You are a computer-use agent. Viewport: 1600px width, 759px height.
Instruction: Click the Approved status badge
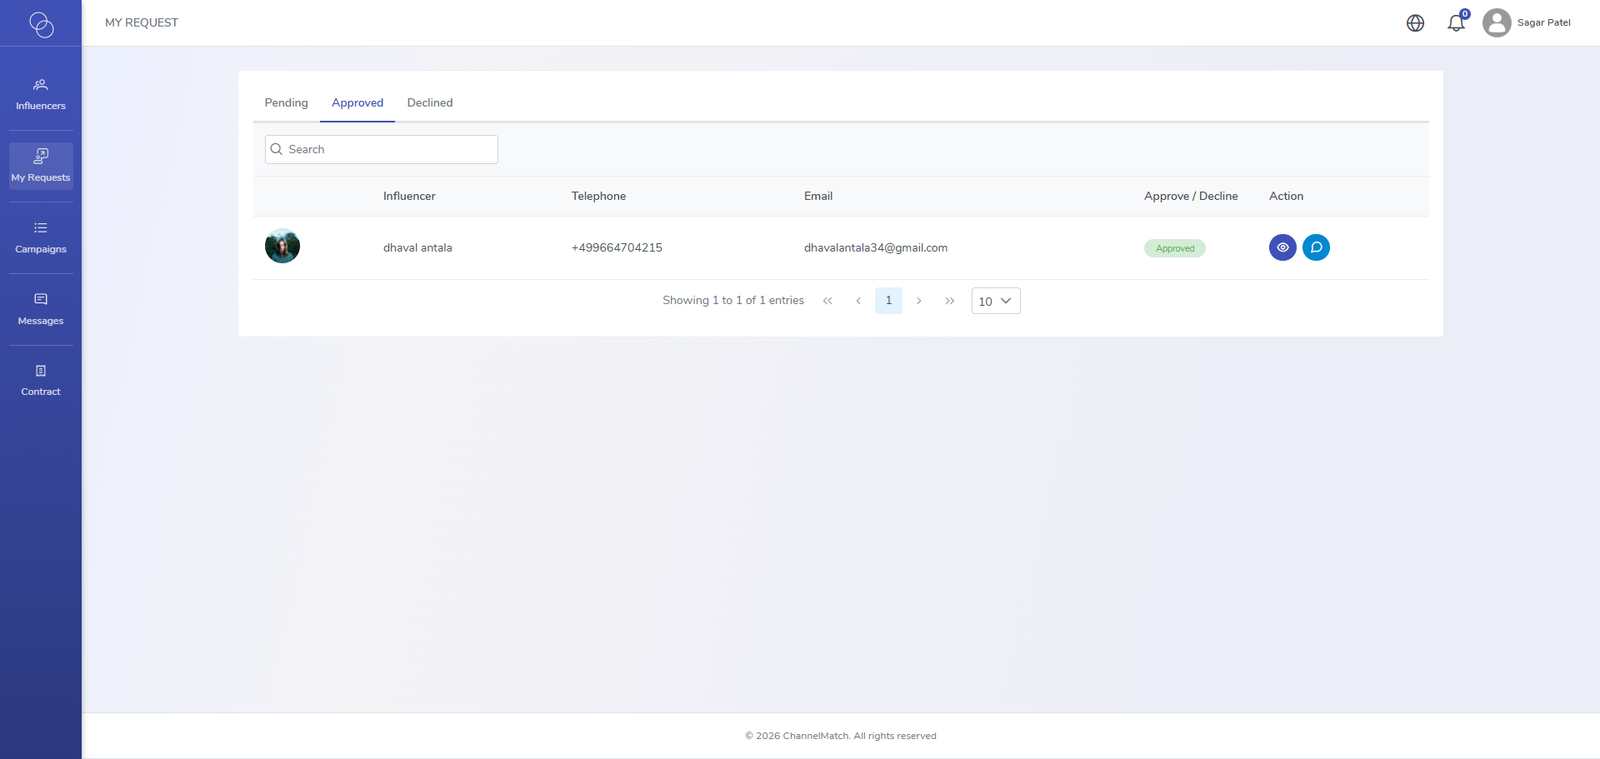click(1175, 248)
